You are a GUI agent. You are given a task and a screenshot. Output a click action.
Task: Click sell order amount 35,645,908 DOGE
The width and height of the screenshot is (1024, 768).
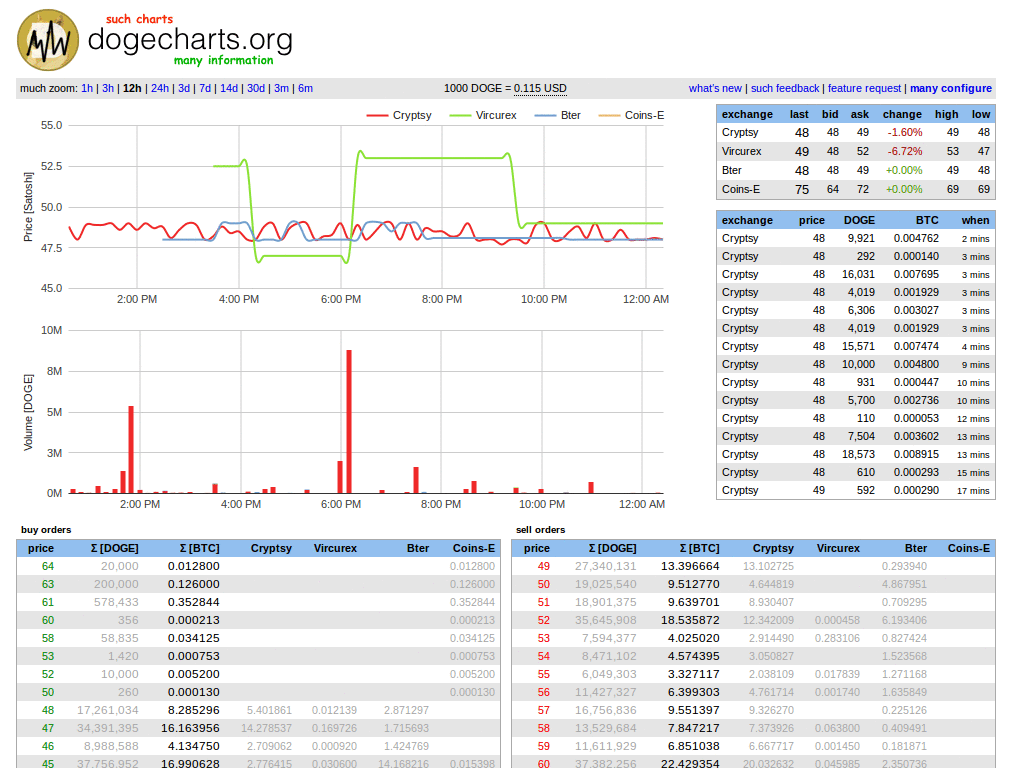click(x=605, y=620)
